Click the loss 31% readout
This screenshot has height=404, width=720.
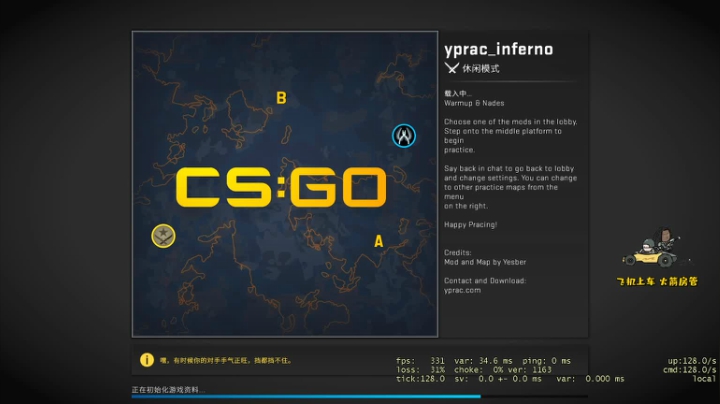tap(420, 370)
